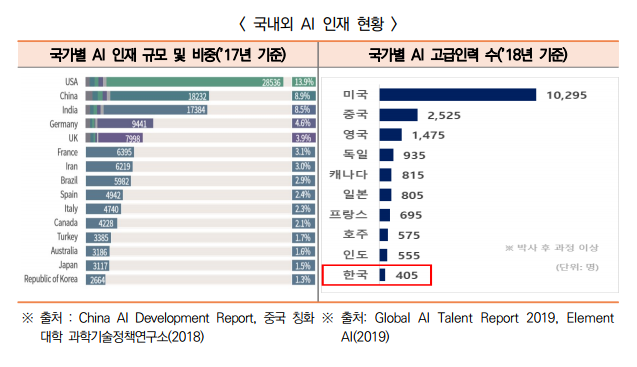Viewport: 637px width, 367px height.
Task: Click the Japan 3117 bar
Action: tap(98, 266)
